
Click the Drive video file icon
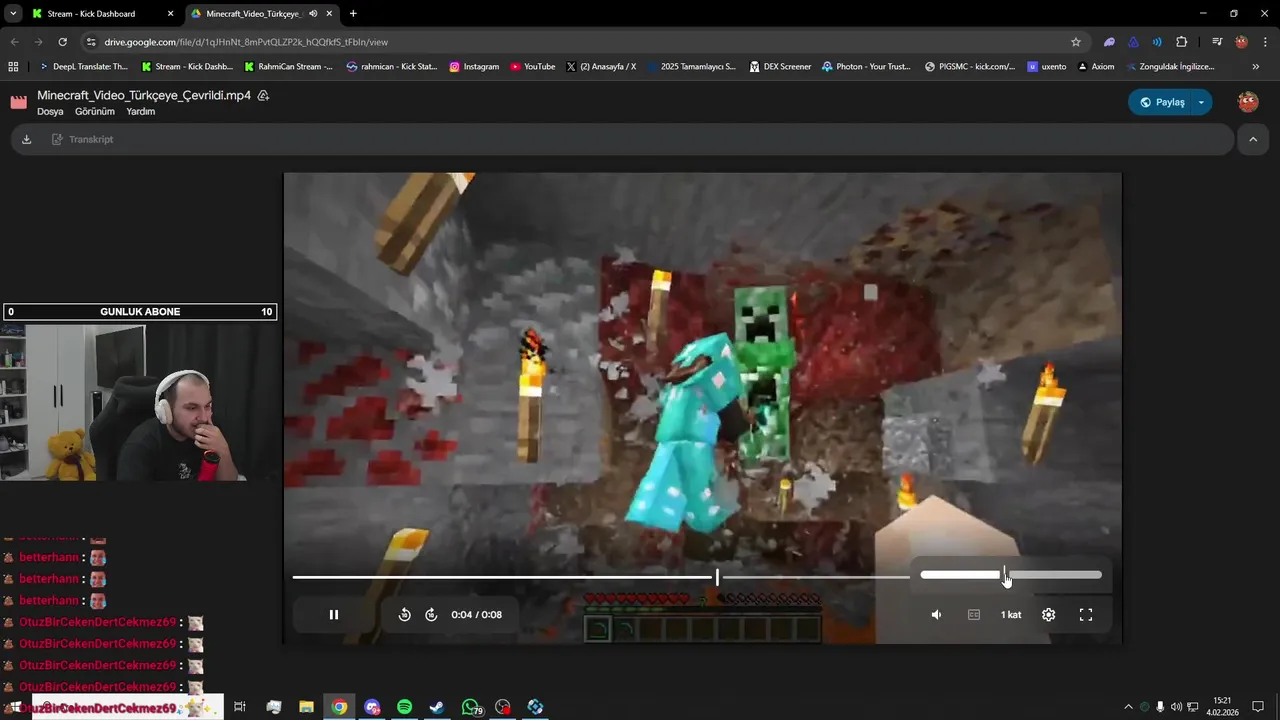[18, 102]
